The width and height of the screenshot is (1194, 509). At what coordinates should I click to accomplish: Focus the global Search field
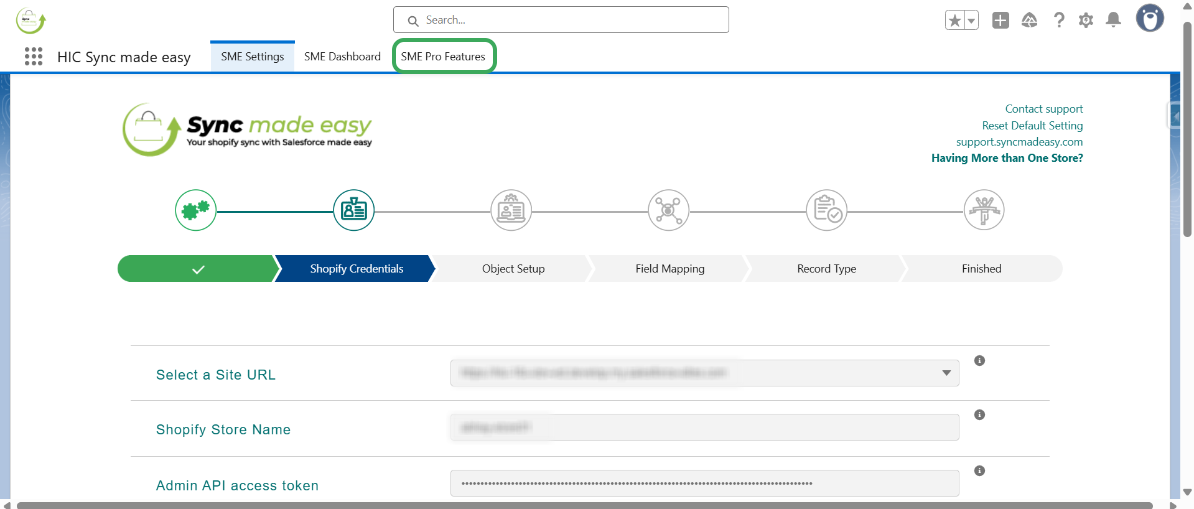(x=560, y=20)
